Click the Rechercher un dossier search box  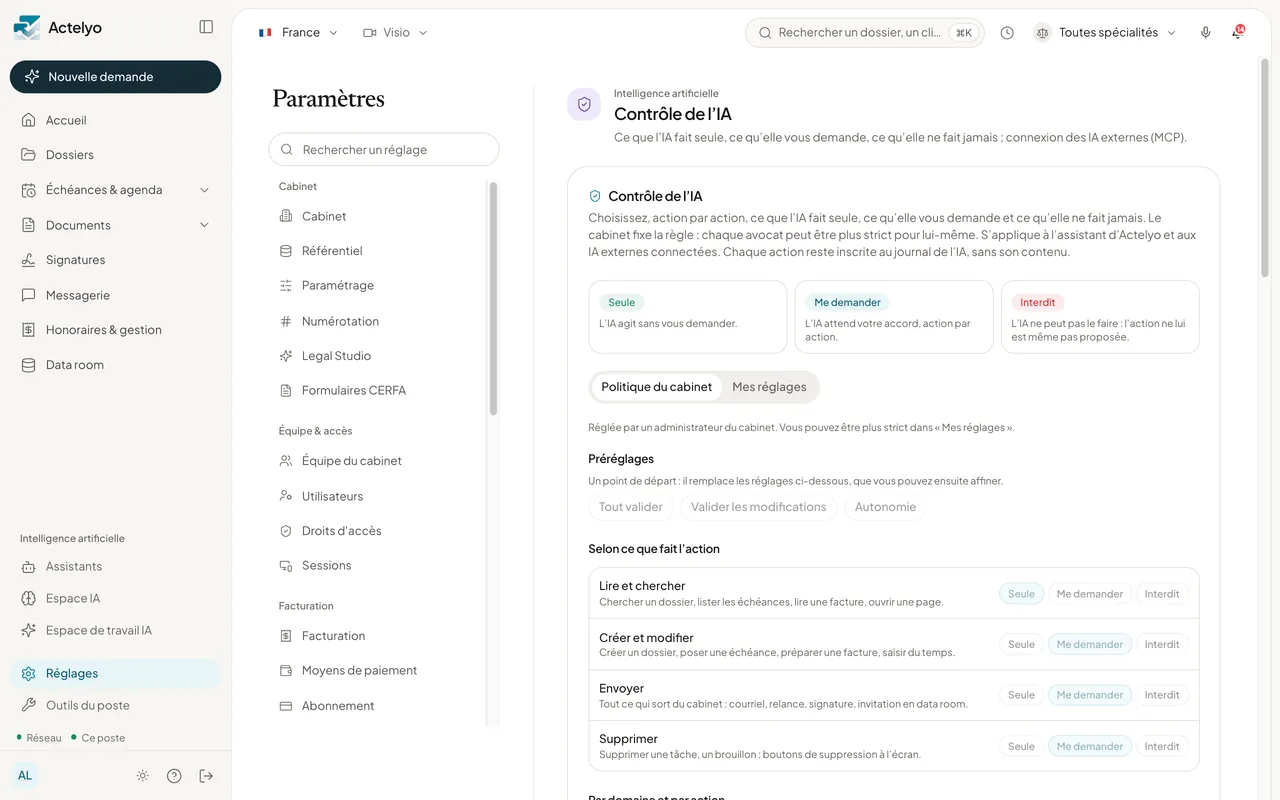point(865,33)
